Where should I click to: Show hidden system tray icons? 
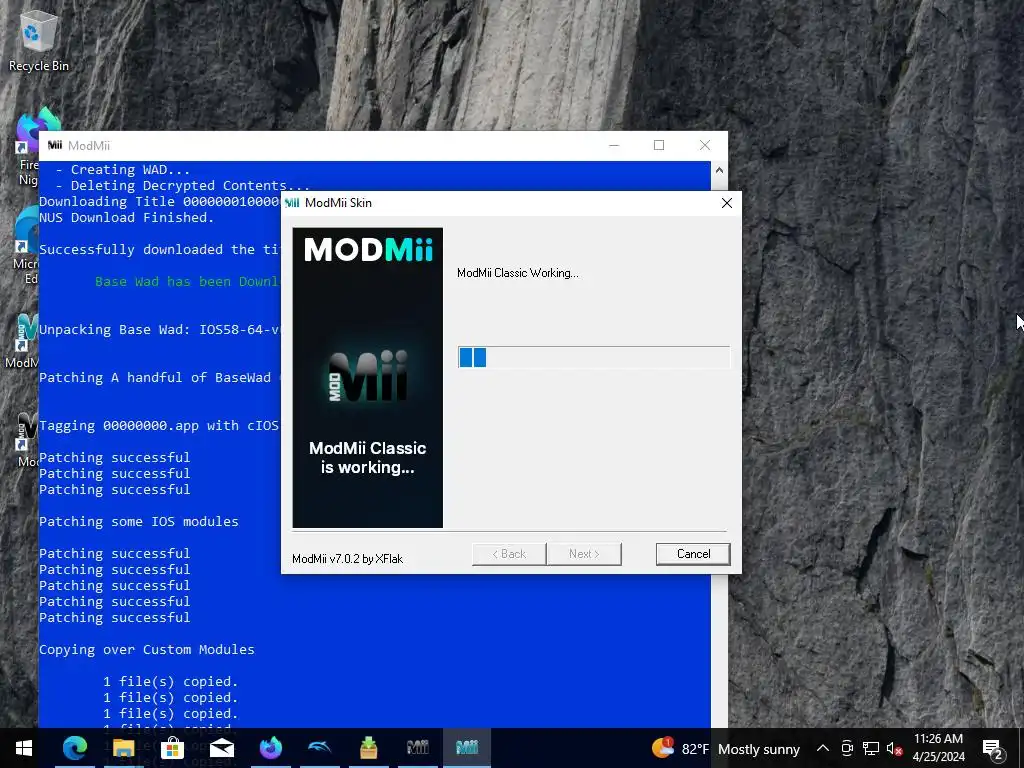tap(823, 748)
